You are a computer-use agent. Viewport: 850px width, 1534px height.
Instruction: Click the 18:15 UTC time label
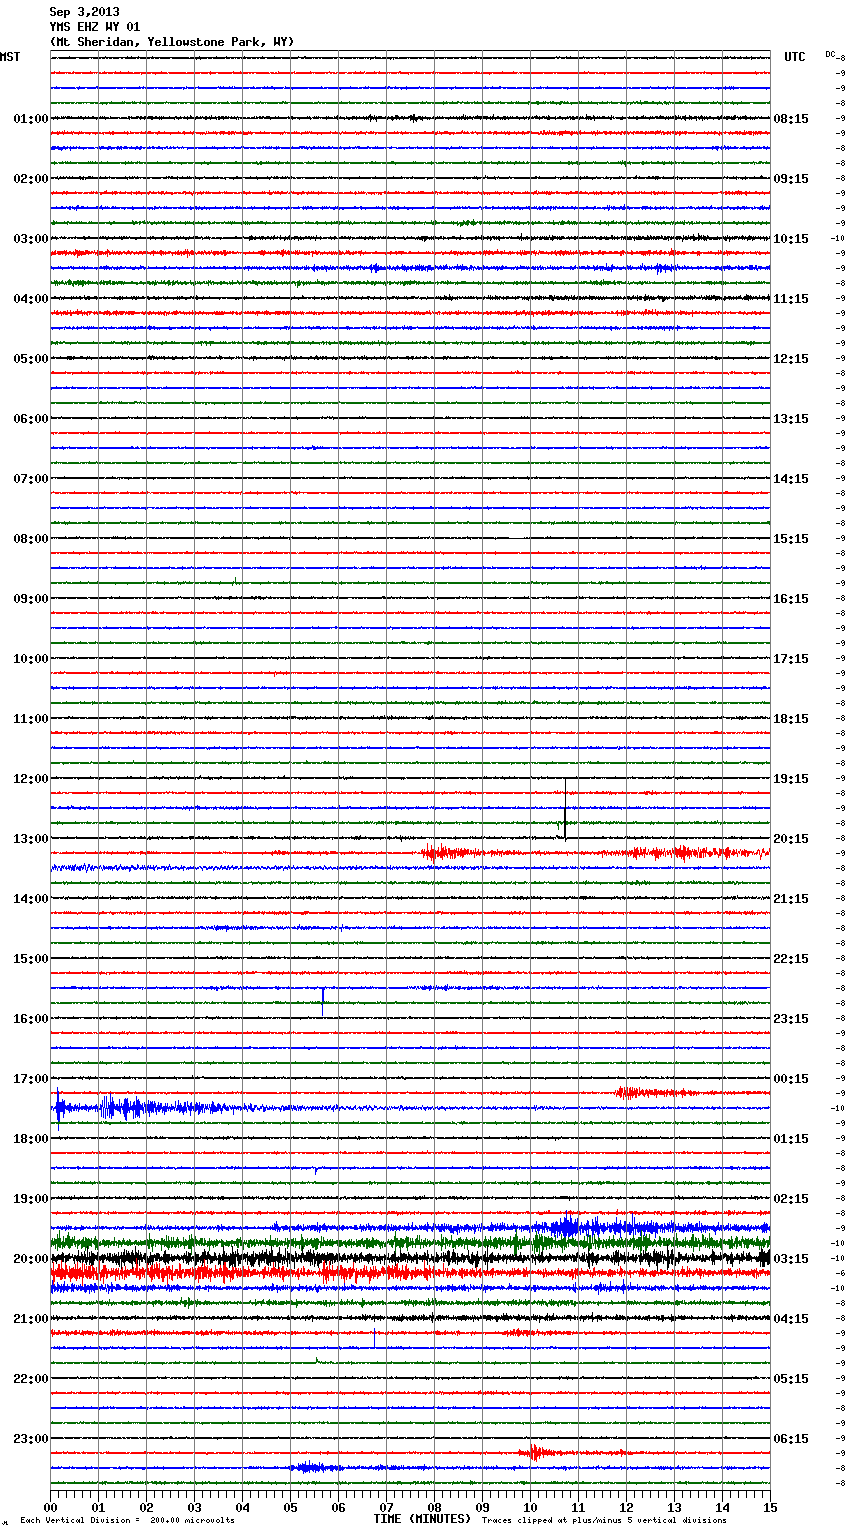(x=791, y=719)
